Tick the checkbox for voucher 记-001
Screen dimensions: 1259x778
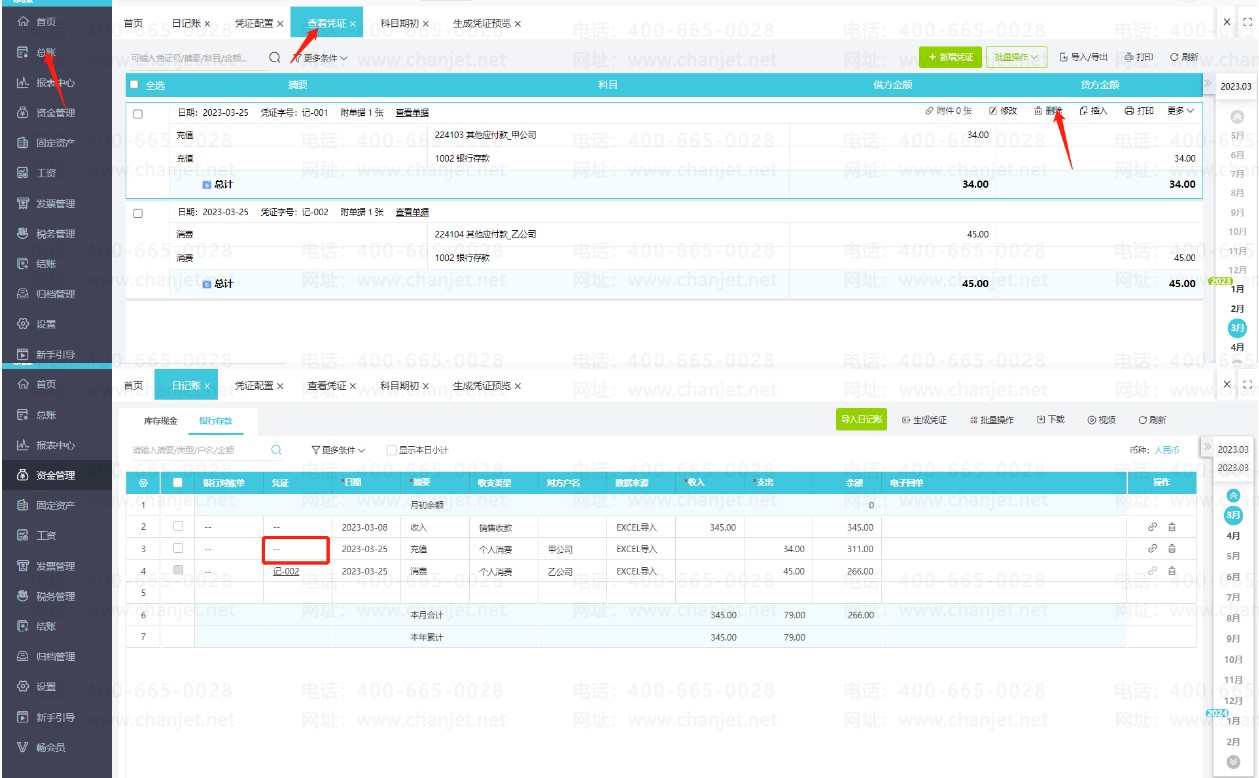pos(138,113)
